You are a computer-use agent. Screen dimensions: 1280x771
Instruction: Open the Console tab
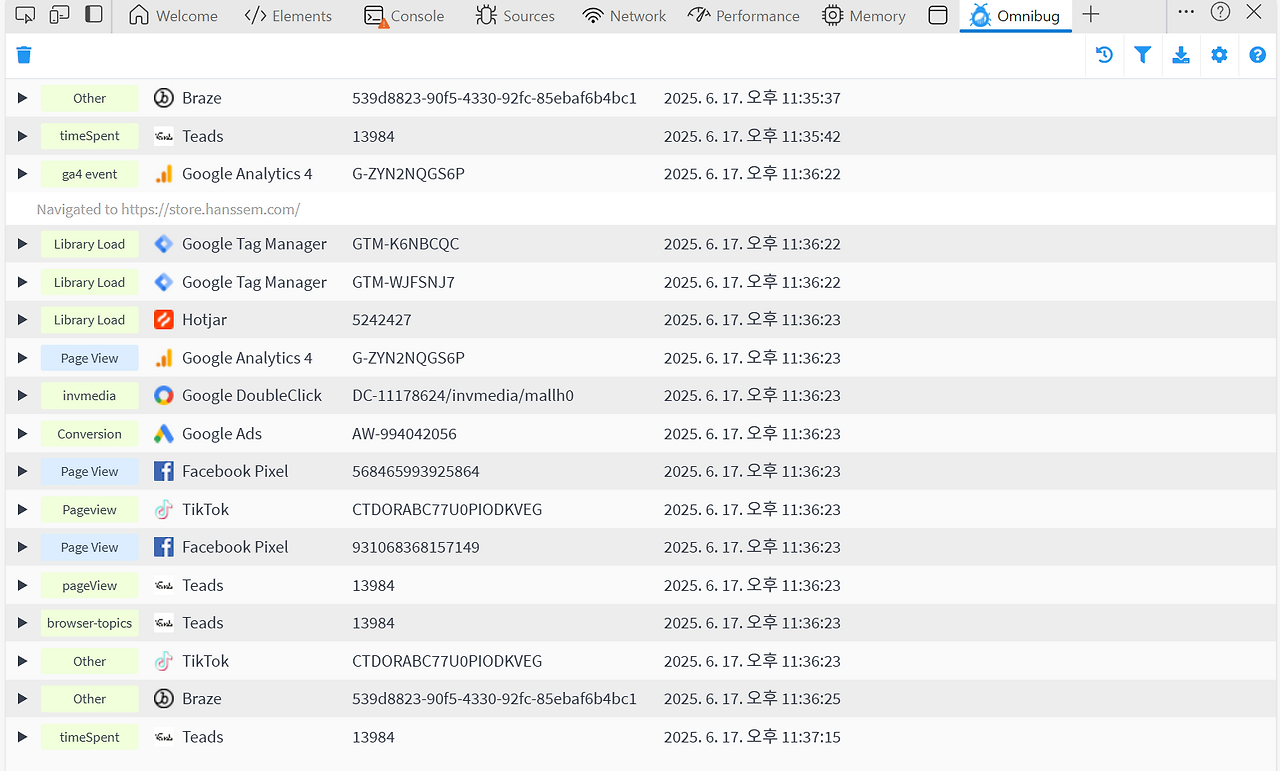(x=404, y=16)
